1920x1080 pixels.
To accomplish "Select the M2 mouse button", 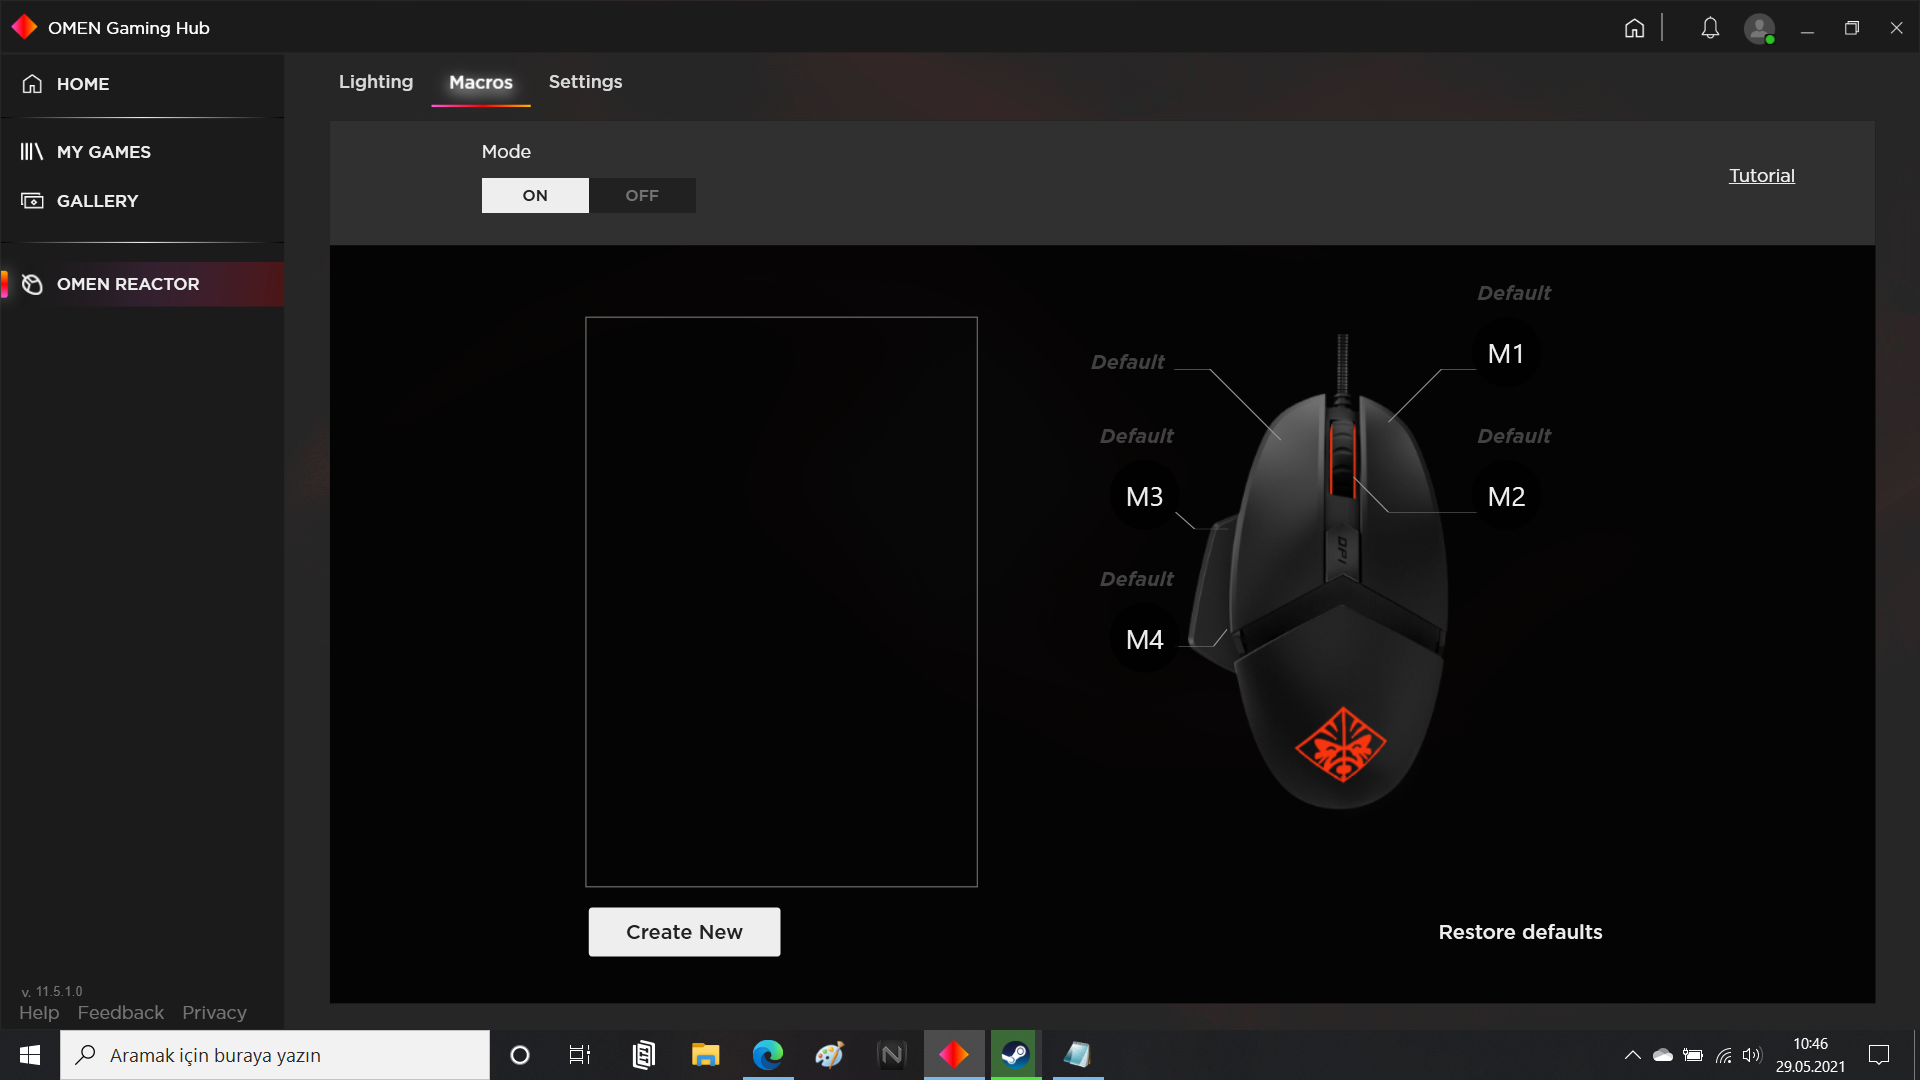I will click(1505, 497).
